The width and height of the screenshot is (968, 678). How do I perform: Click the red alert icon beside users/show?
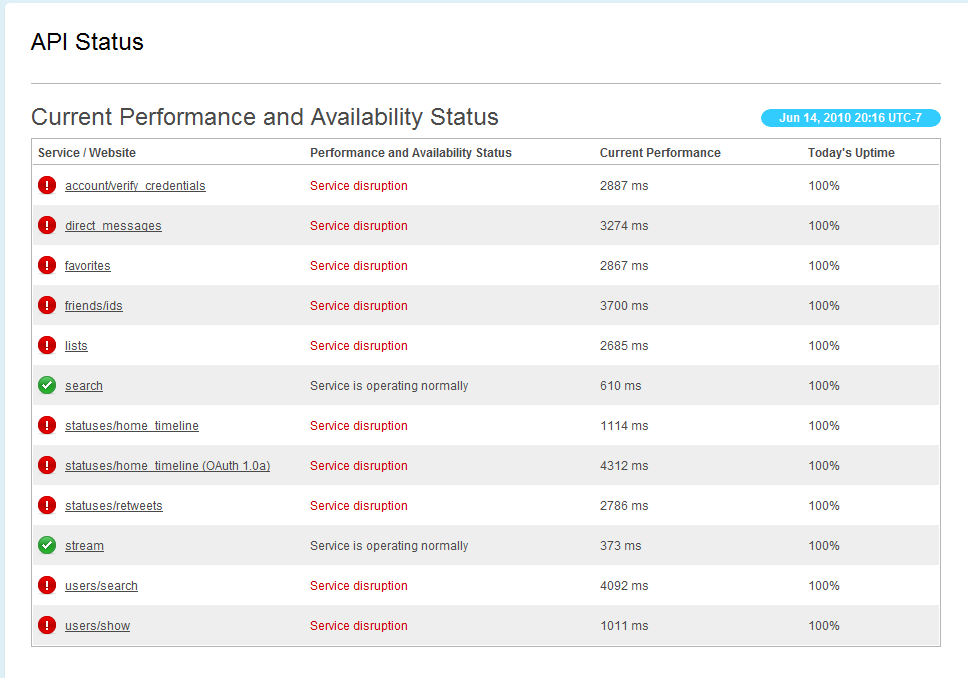47,625
